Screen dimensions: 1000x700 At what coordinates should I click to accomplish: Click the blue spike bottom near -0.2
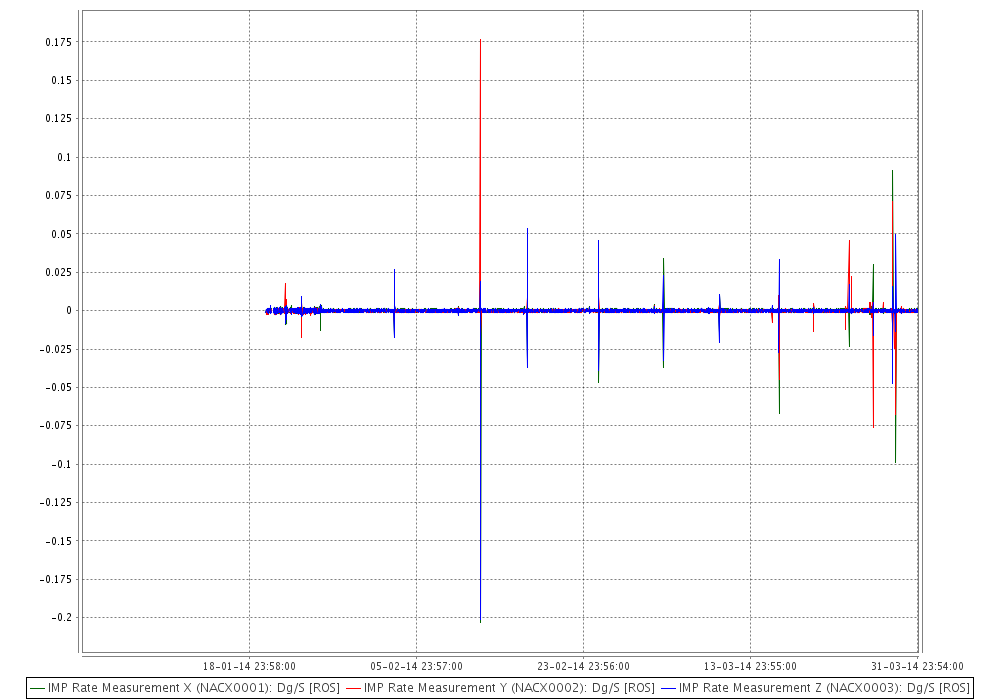pos(480,621)
